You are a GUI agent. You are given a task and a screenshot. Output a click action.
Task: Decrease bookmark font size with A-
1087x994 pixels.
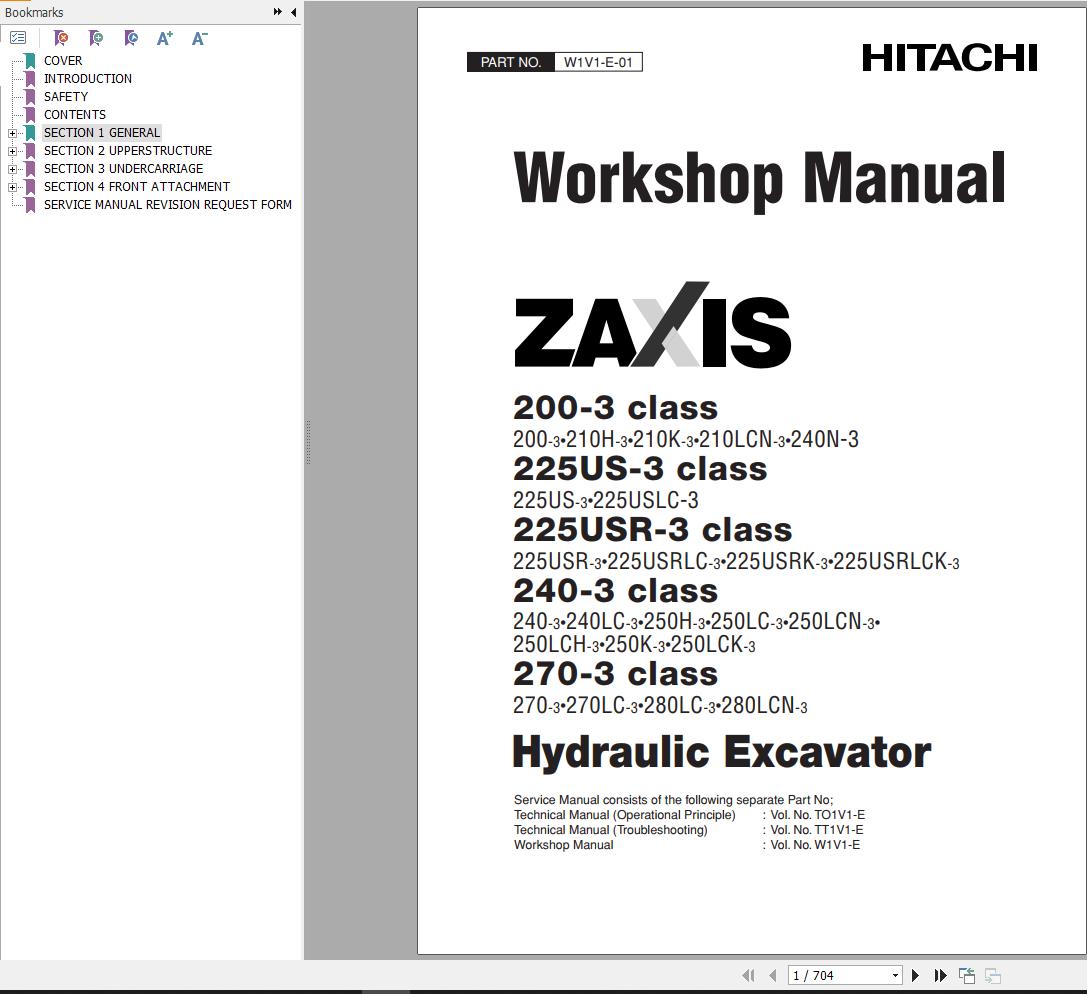click(199, 38)
